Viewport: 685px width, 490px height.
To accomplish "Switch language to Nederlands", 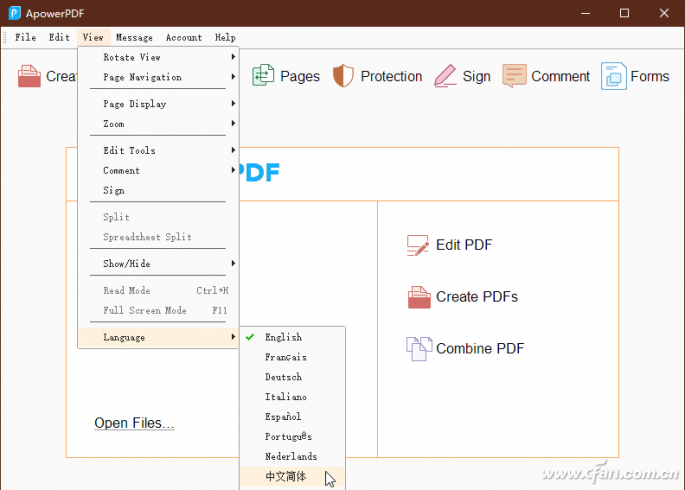I will click(x=292, y=456).
